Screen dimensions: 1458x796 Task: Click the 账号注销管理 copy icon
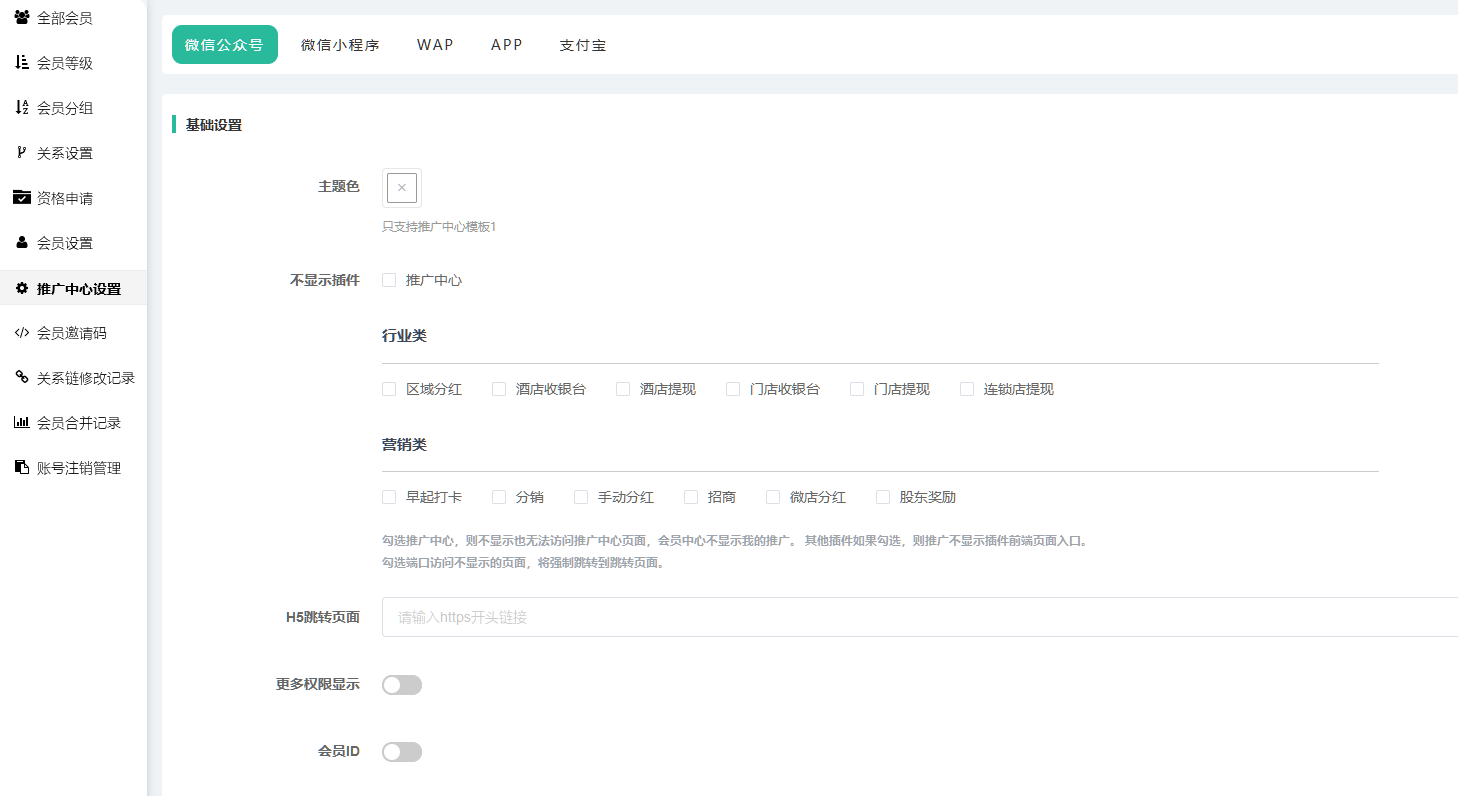(21, 468)
